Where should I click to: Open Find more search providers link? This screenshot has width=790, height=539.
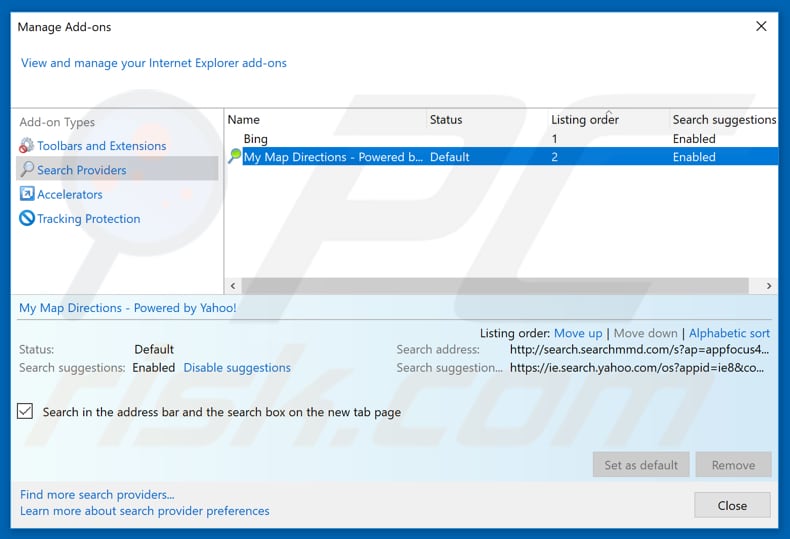tap(97, 495)
